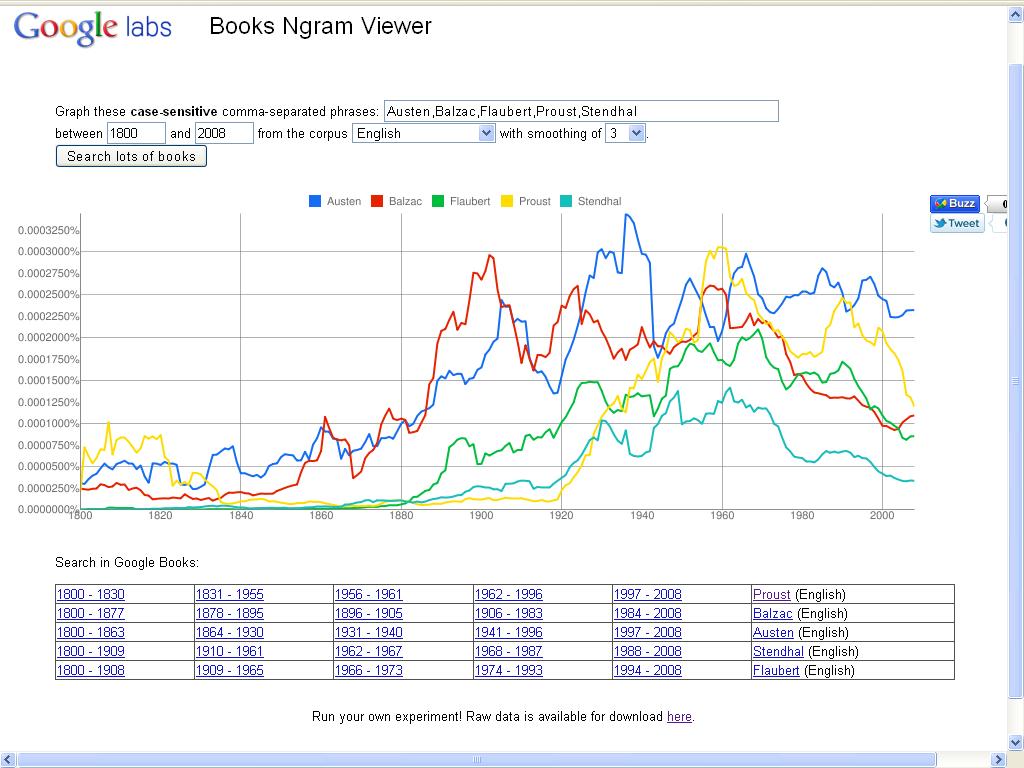Click the Books Ngram Viewer title
The width and height of the screenshot is (1024, 768).
[x=320, y=26]
